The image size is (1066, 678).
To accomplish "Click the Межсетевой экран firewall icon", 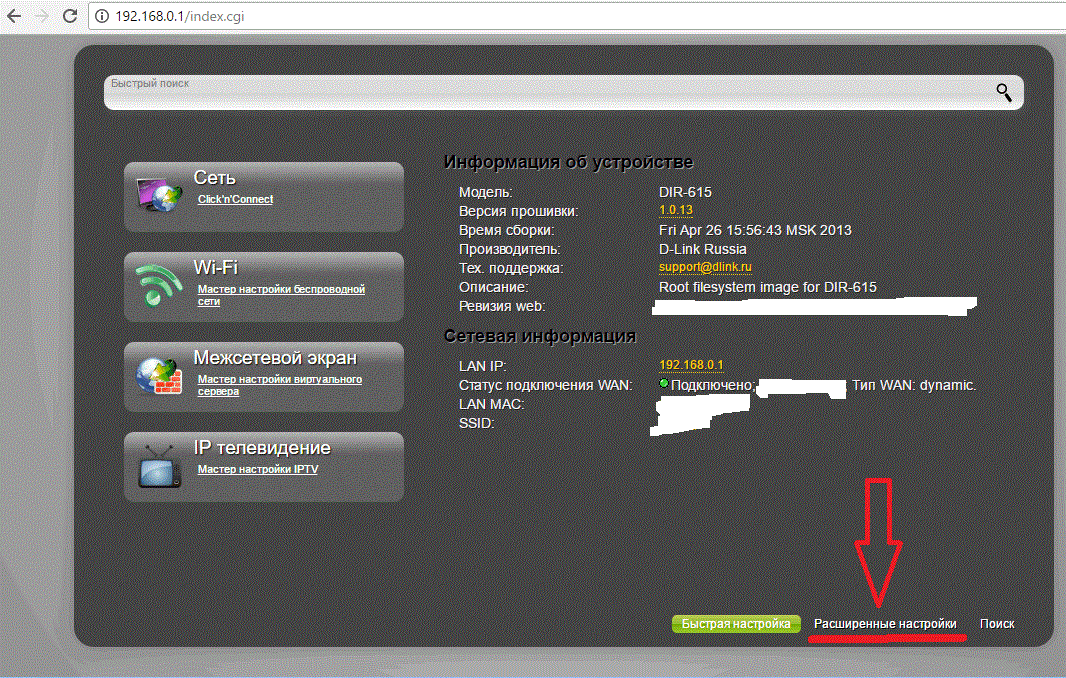I will pyautogui.click(x=158, y=377).
